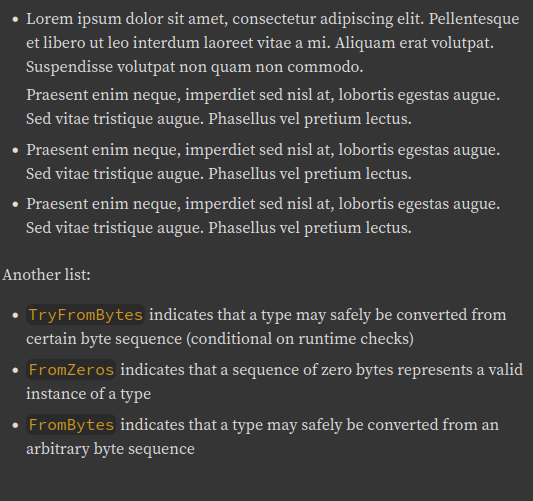Click the bullet marker beside the FromZeros item
533x501 pixels.
[15, 370]
